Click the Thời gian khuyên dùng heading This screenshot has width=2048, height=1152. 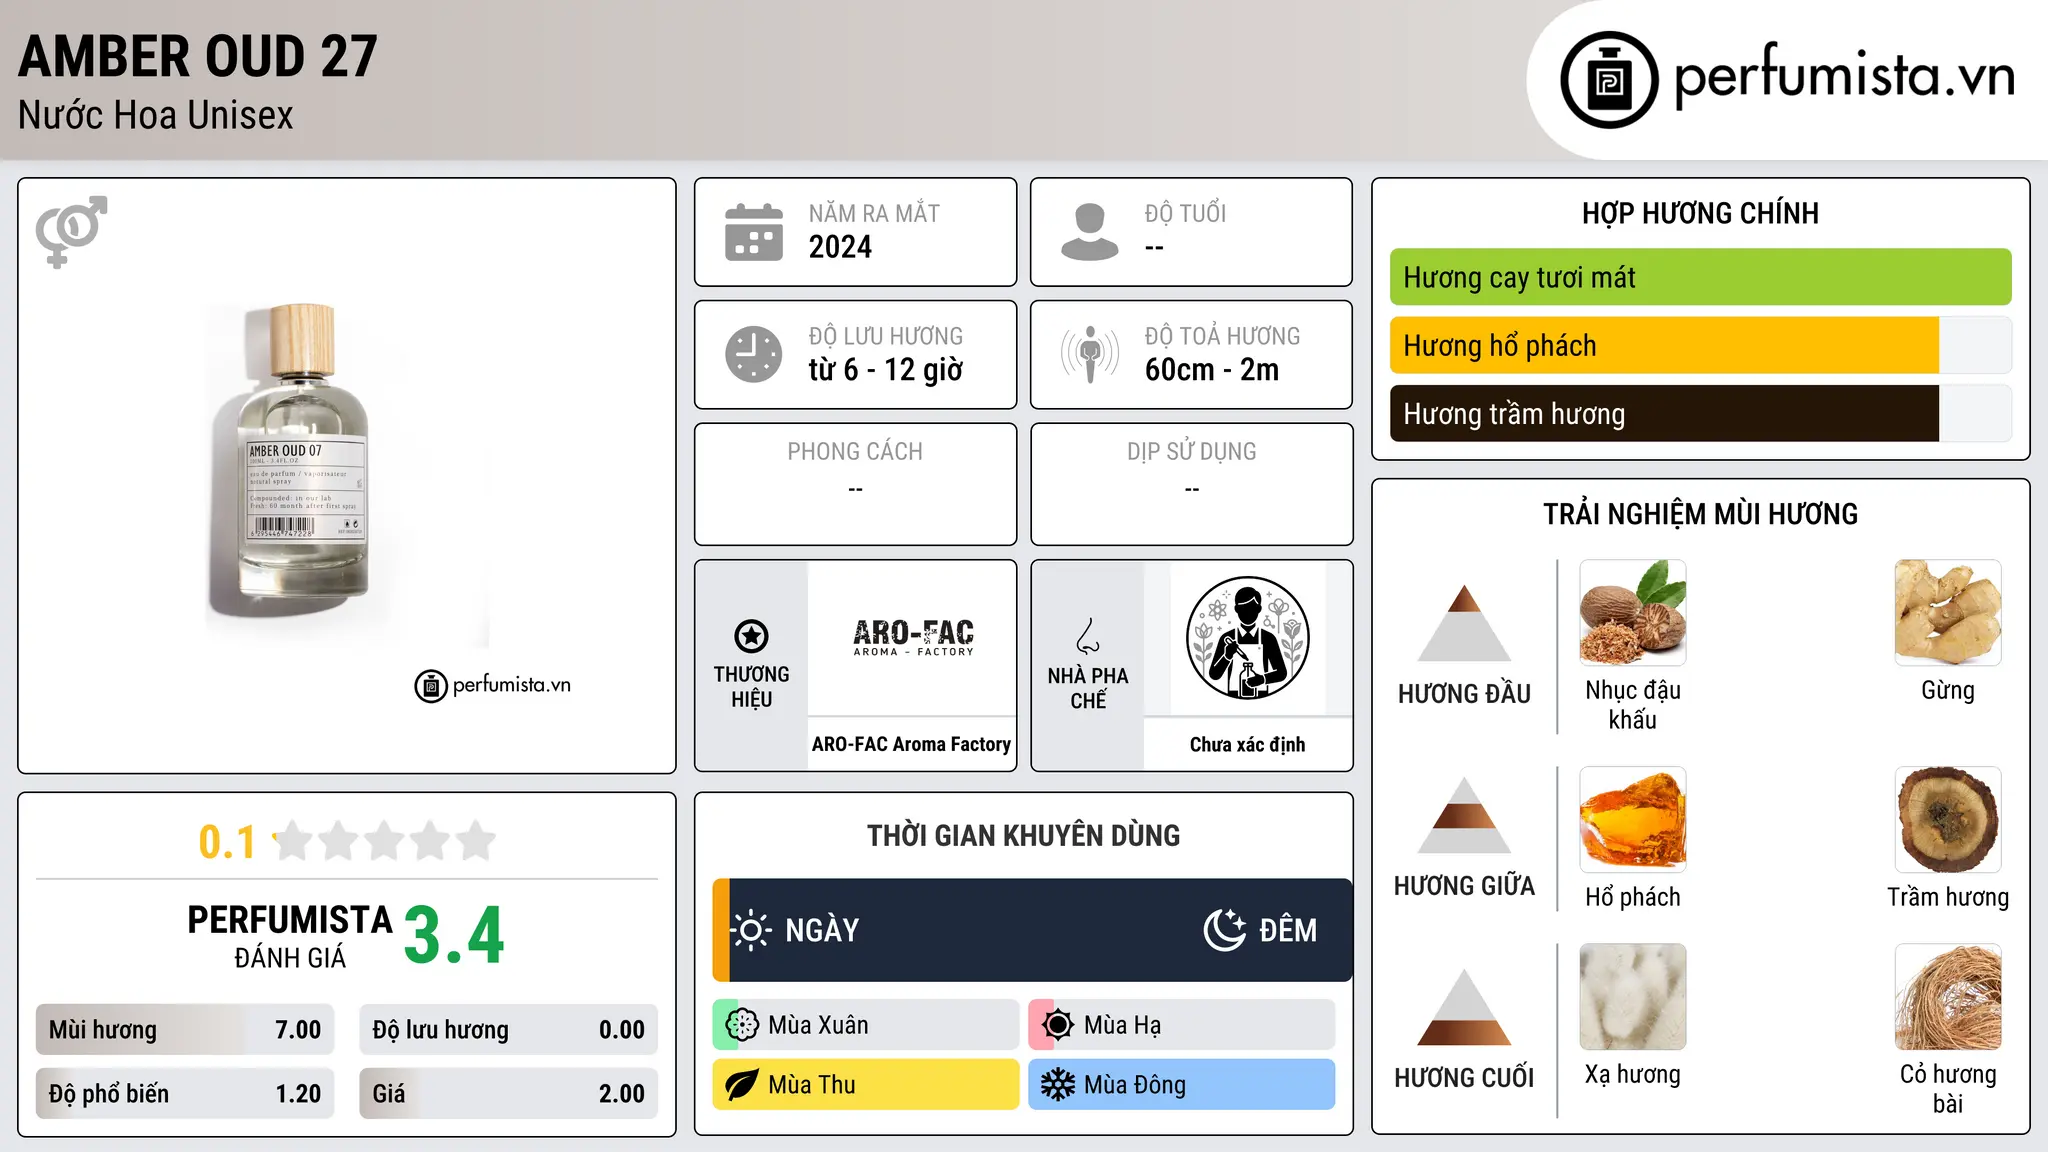[x=1023, y=836]
